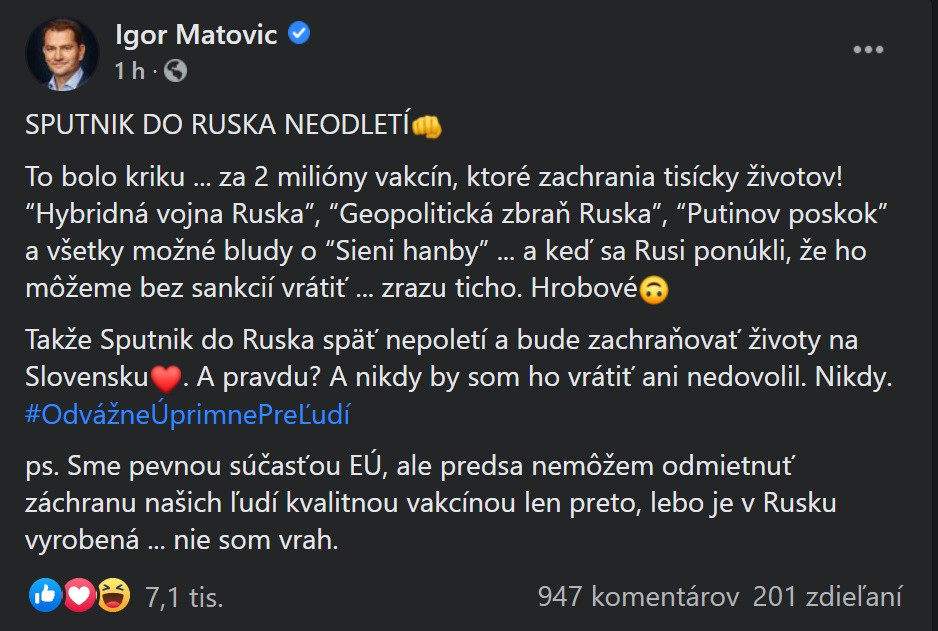Viewport: 938px width, 631px height.
Task: Open the post's "1 h" timestamp
Action: 130,71
